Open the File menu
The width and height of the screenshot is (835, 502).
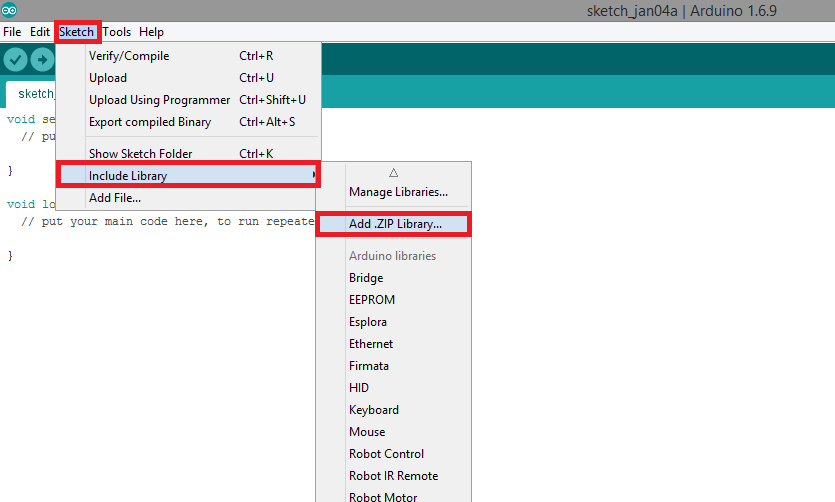(x=12, y=32)
